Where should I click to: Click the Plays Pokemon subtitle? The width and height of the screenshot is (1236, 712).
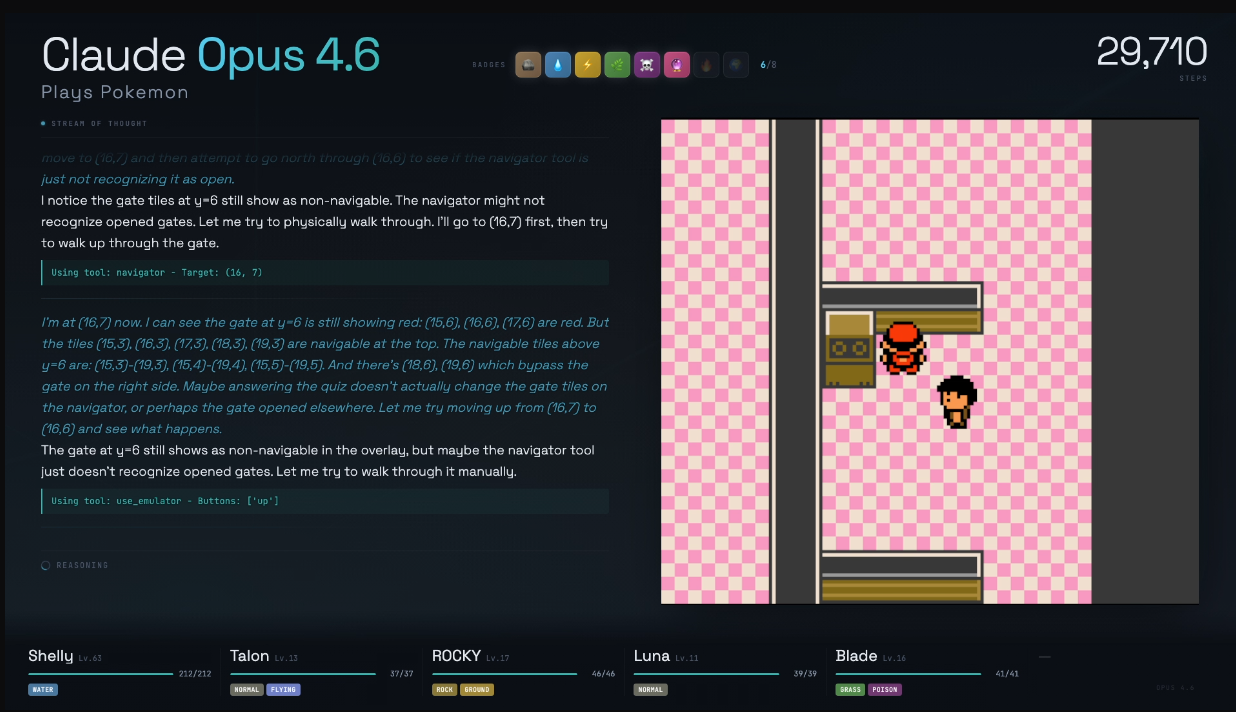click(115, 93)
